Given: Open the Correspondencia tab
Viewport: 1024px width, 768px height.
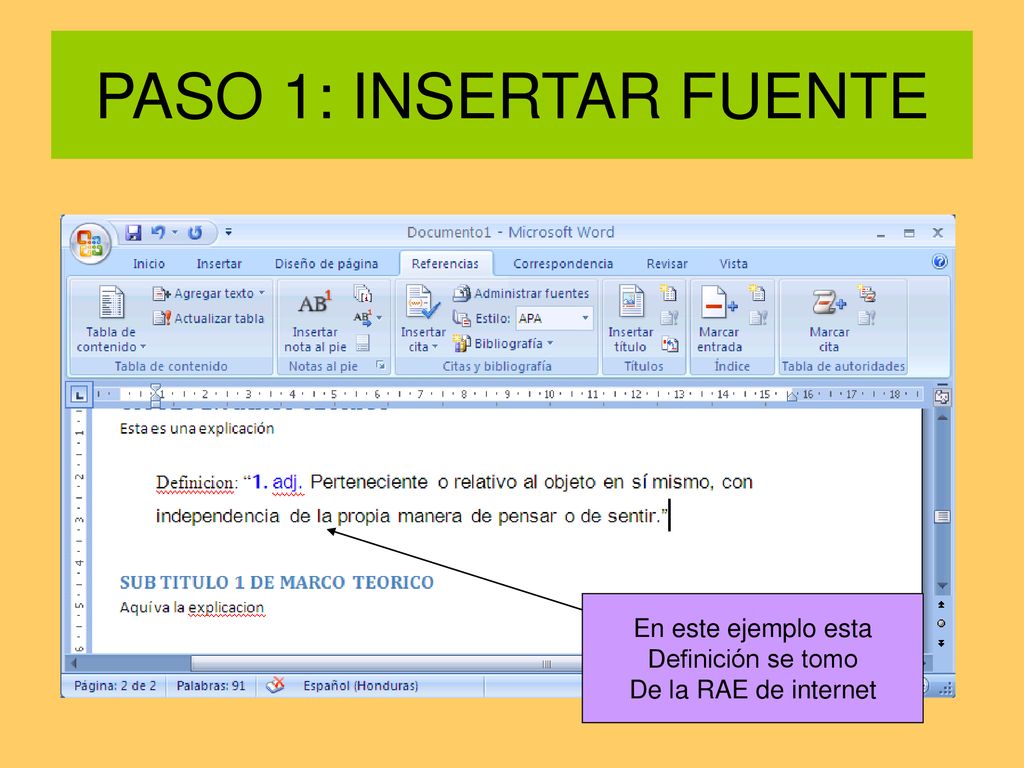Looking at the screenshot, I should [x=563, y=264].
